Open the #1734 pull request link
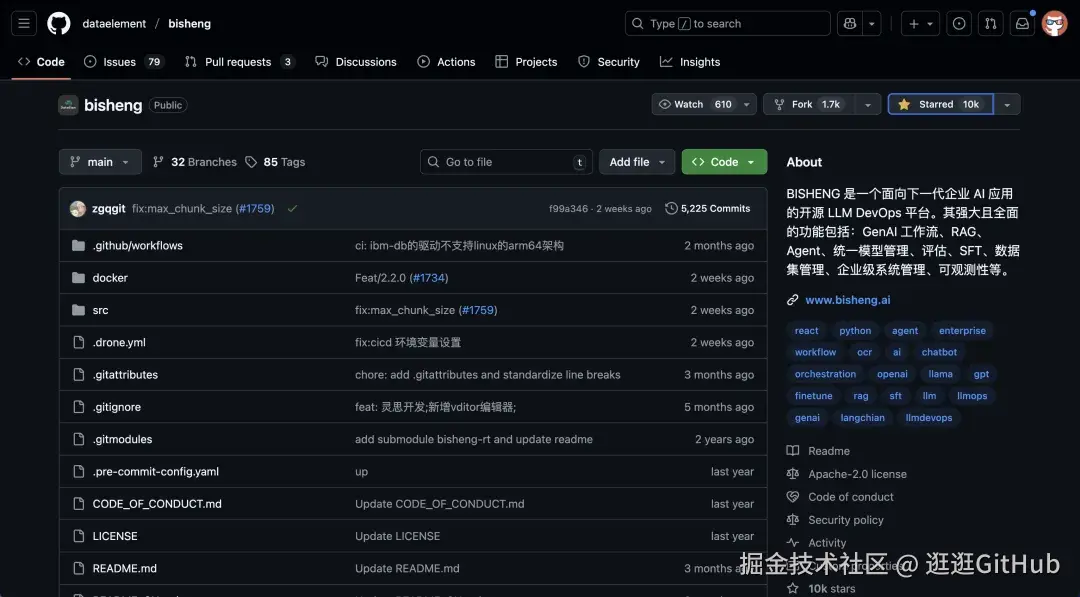Image resolution: width=1080 pixels, height=597 pixels. (429, 278)
